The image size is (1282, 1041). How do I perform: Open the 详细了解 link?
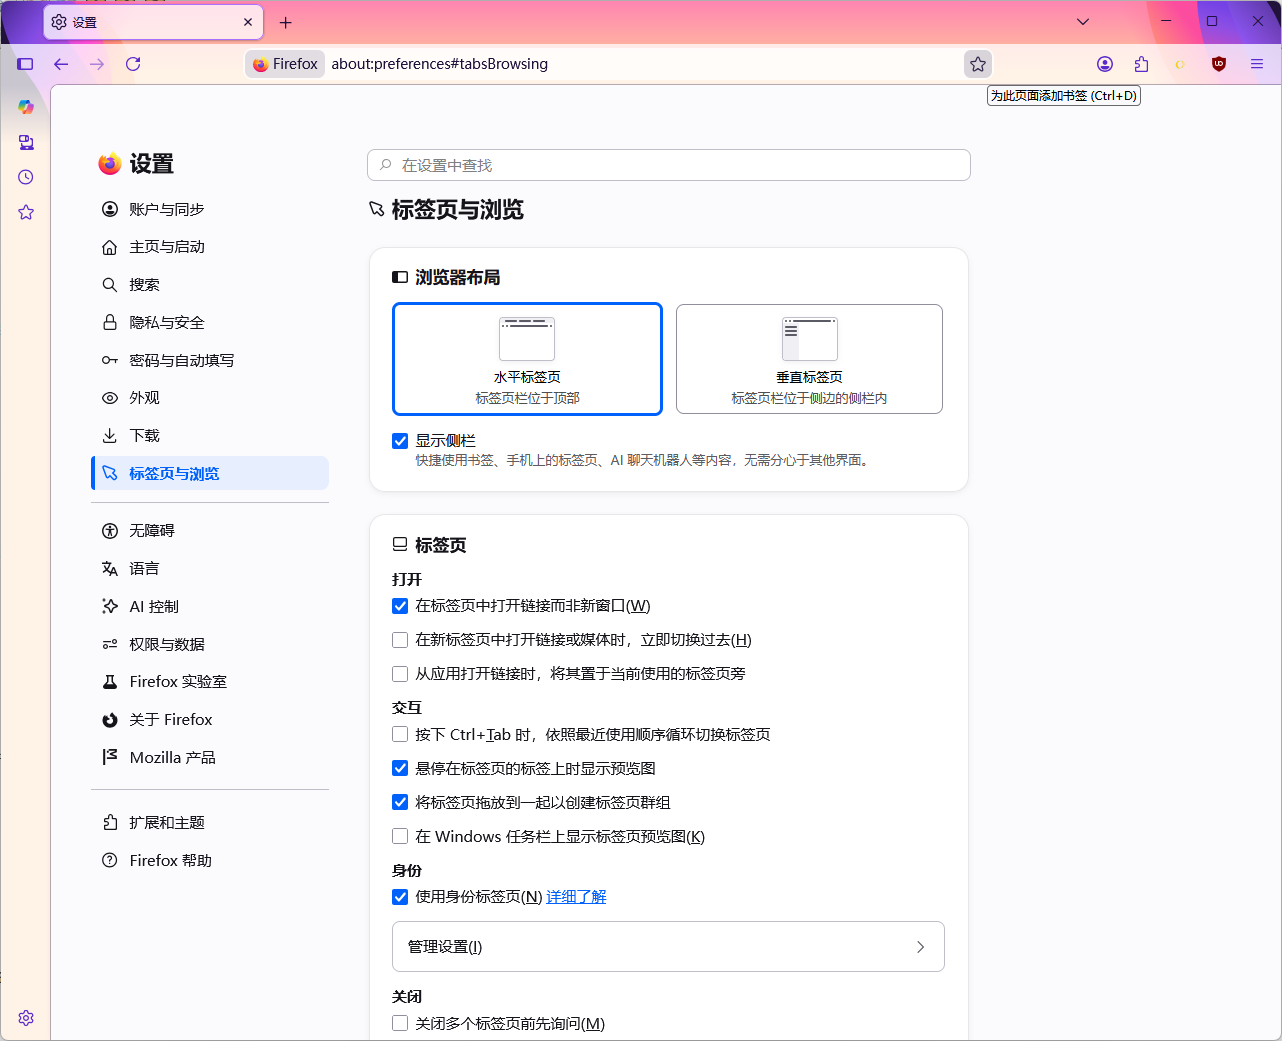pos(576,897)
